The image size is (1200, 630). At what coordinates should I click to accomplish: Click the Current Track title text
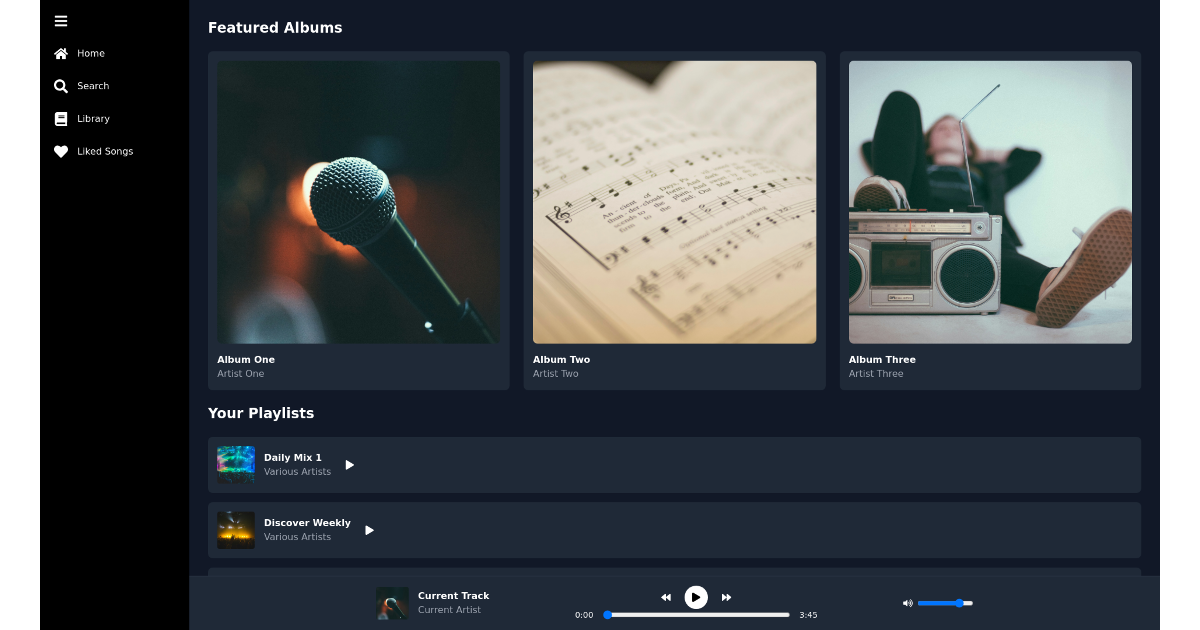(453, 595)
